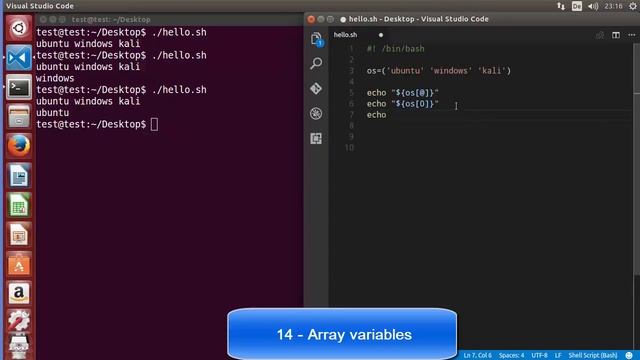The width and height of the screenshot is (640, 360).
Task: Open LibreOffice Calc from the launcher
Action: click(18, 205)
